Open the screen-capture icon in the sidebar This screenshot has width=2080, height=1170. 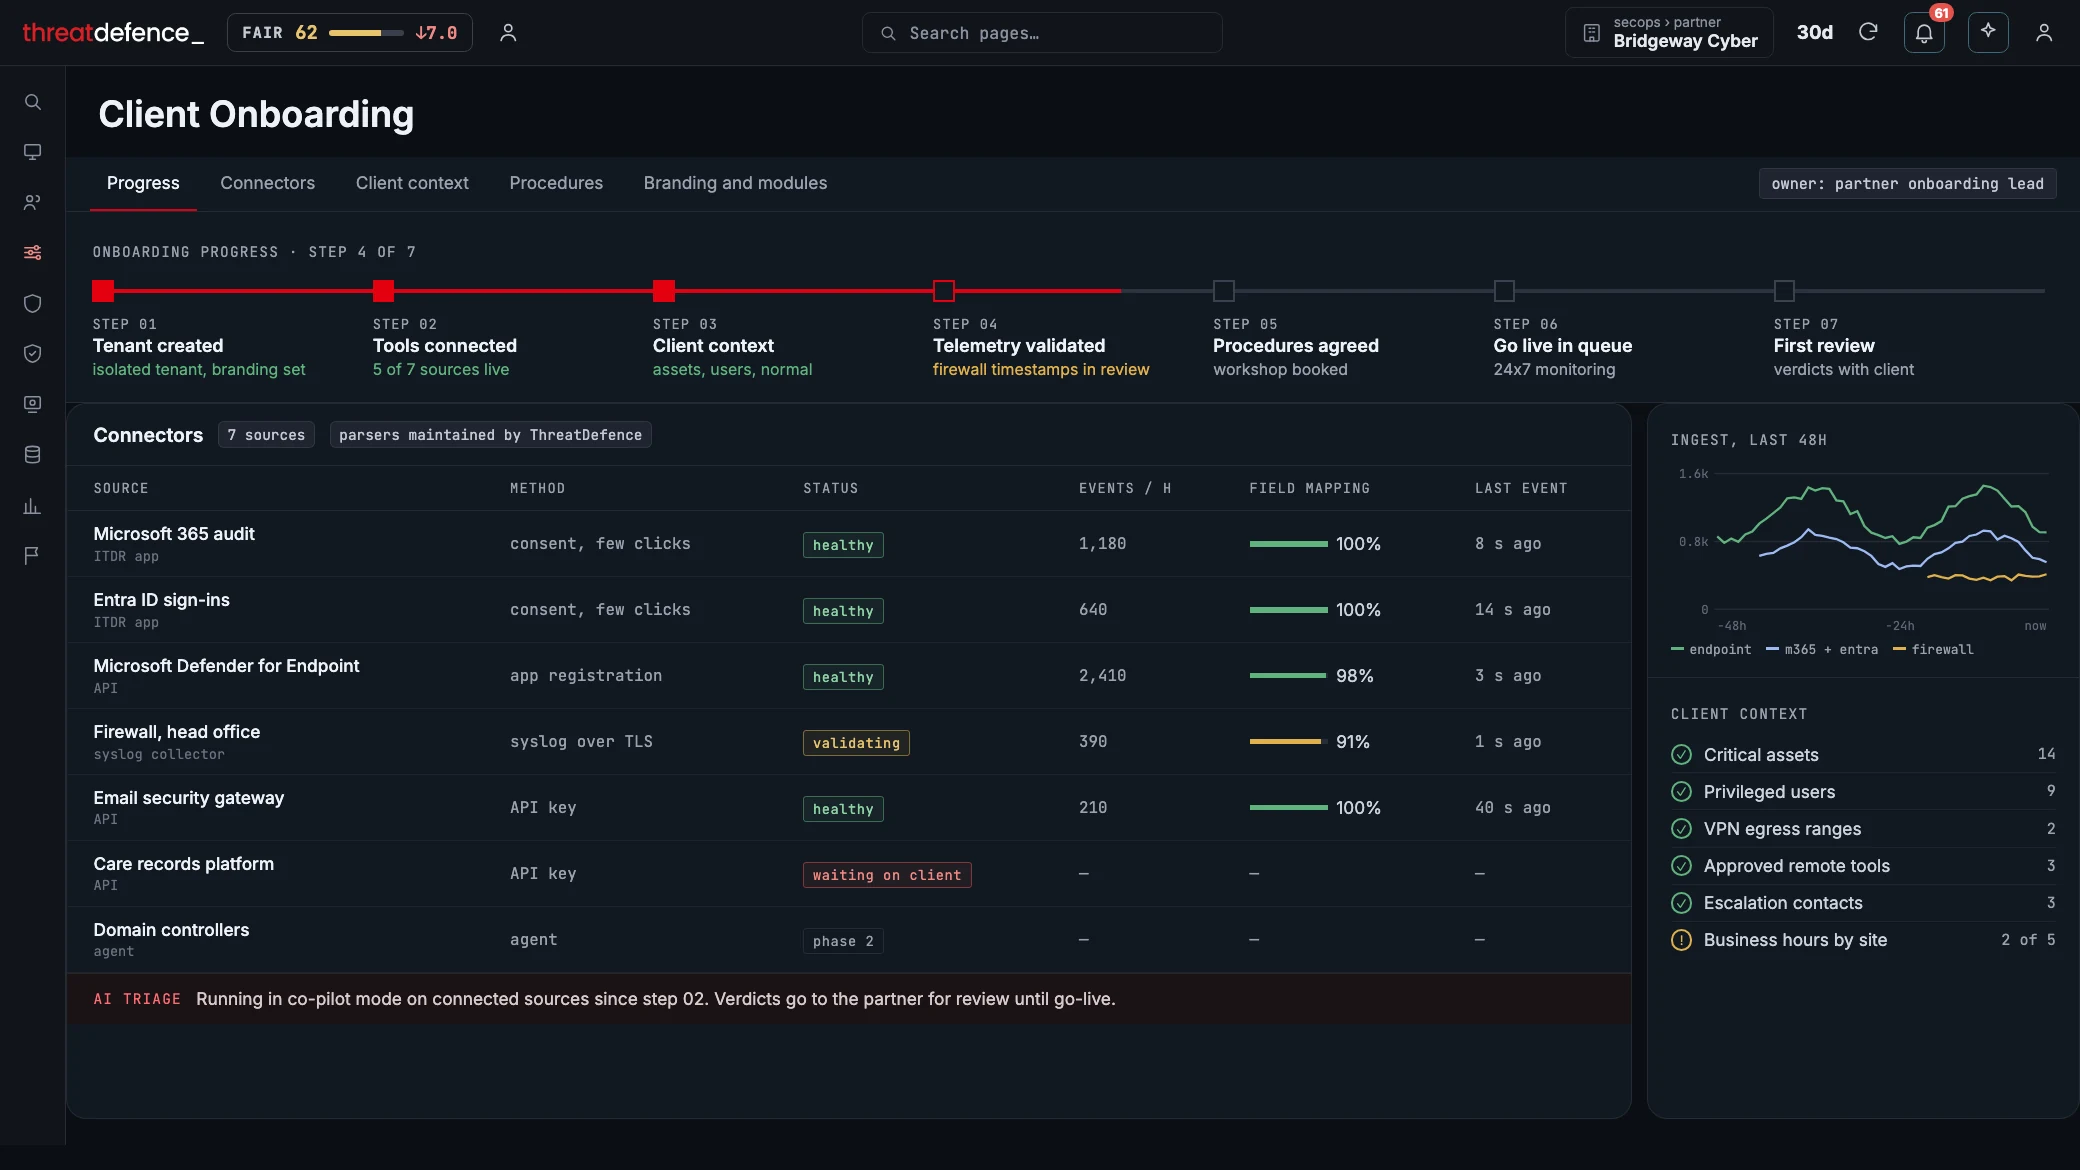32,404
